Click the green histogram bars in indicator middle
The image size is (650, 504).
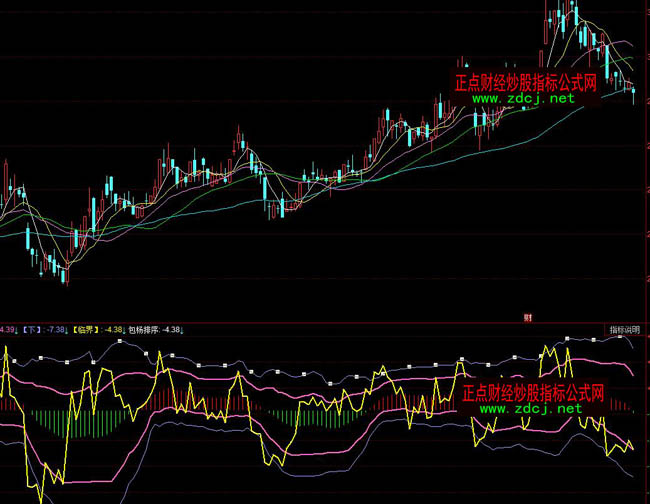tap(290, 416)
